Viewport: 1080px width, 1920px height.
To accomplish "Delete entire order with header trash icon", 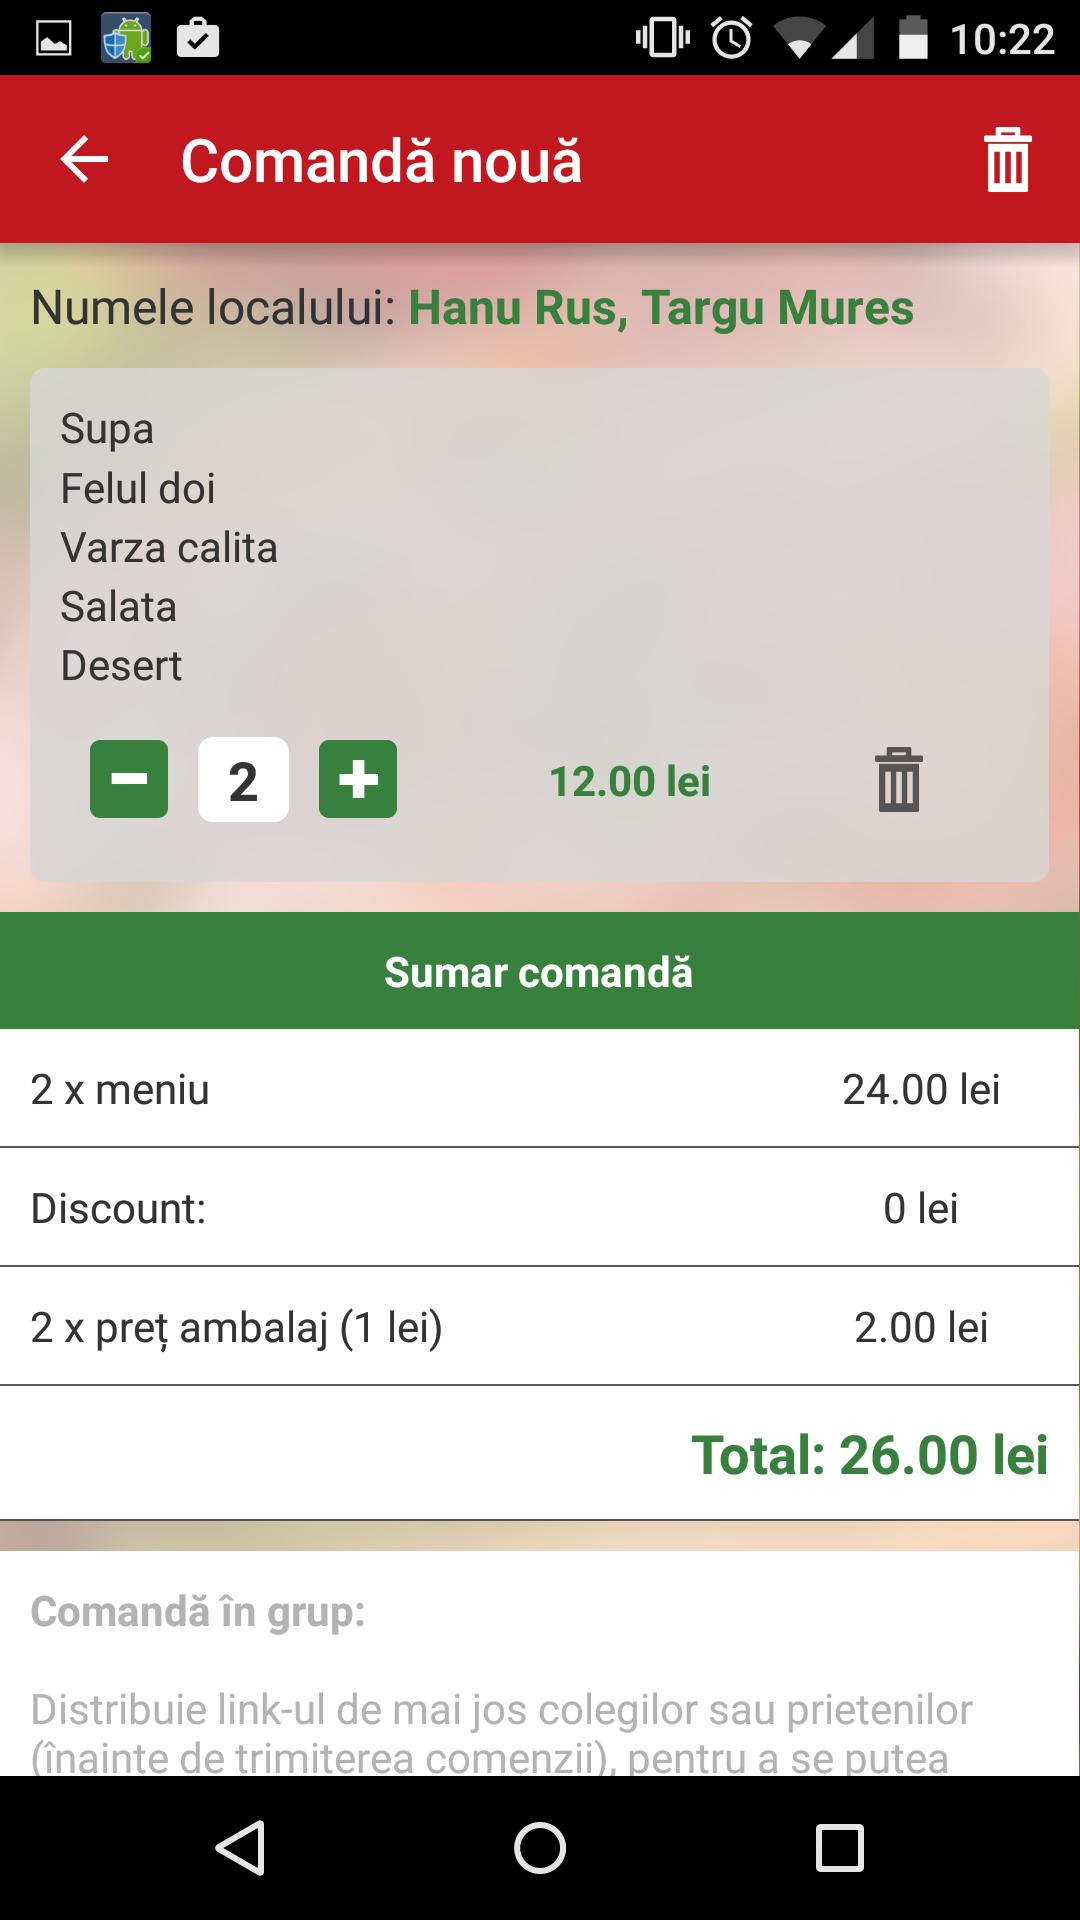I will coord(1007,160).
